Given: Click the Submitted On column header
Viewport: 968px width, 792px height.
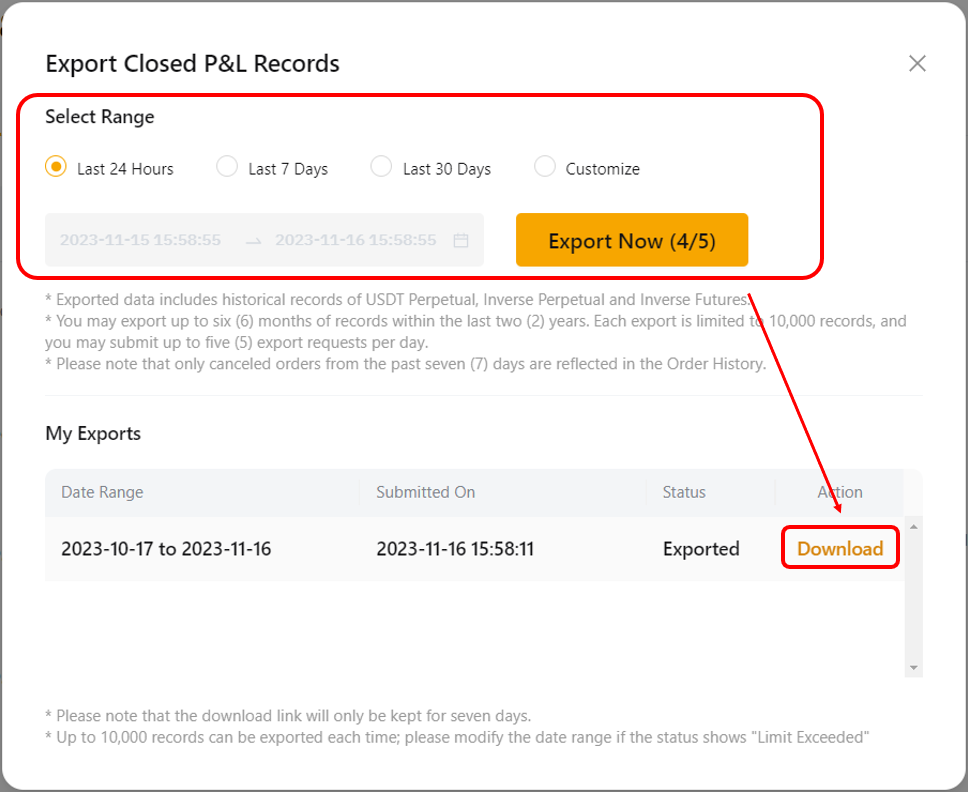Looking at the screenshot, I should click(425, 492).
